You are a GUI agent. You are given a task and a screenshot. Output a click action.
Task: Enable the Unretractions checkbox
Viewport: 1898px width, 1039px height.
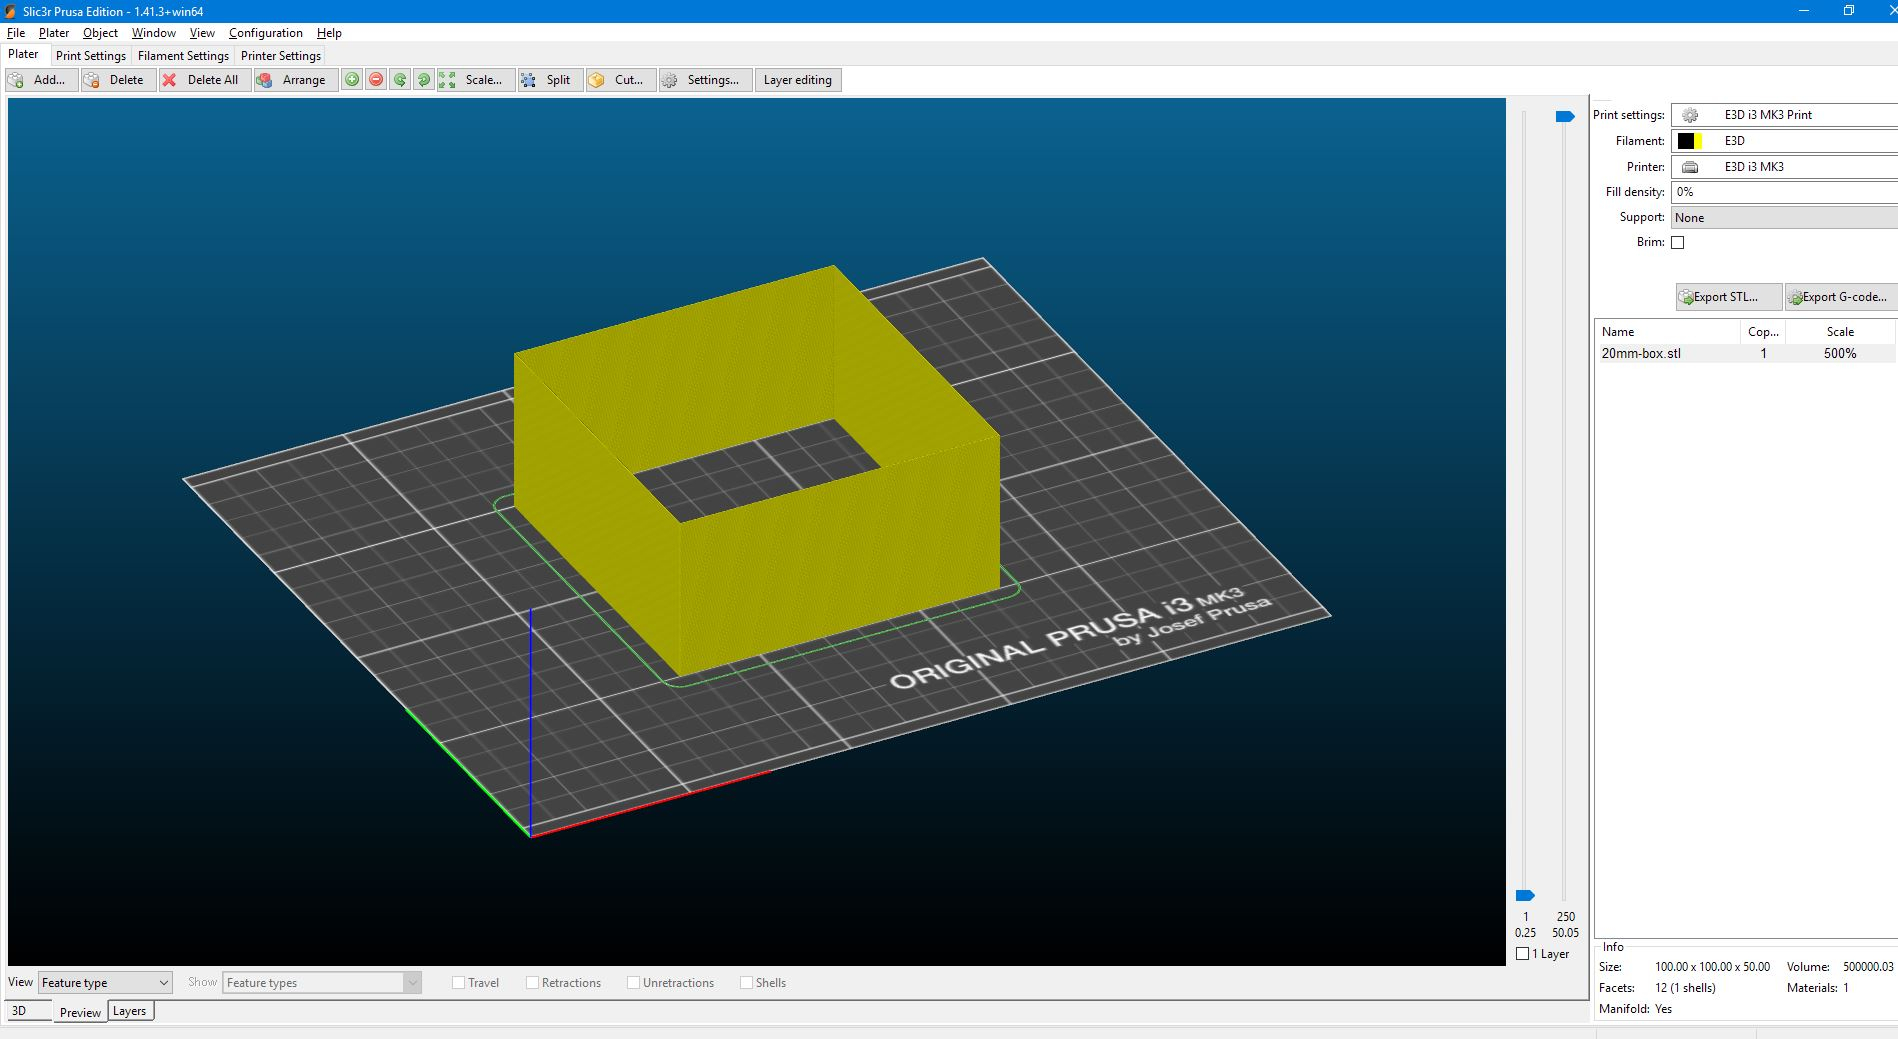pyautogui.click(x=634, y=983)
